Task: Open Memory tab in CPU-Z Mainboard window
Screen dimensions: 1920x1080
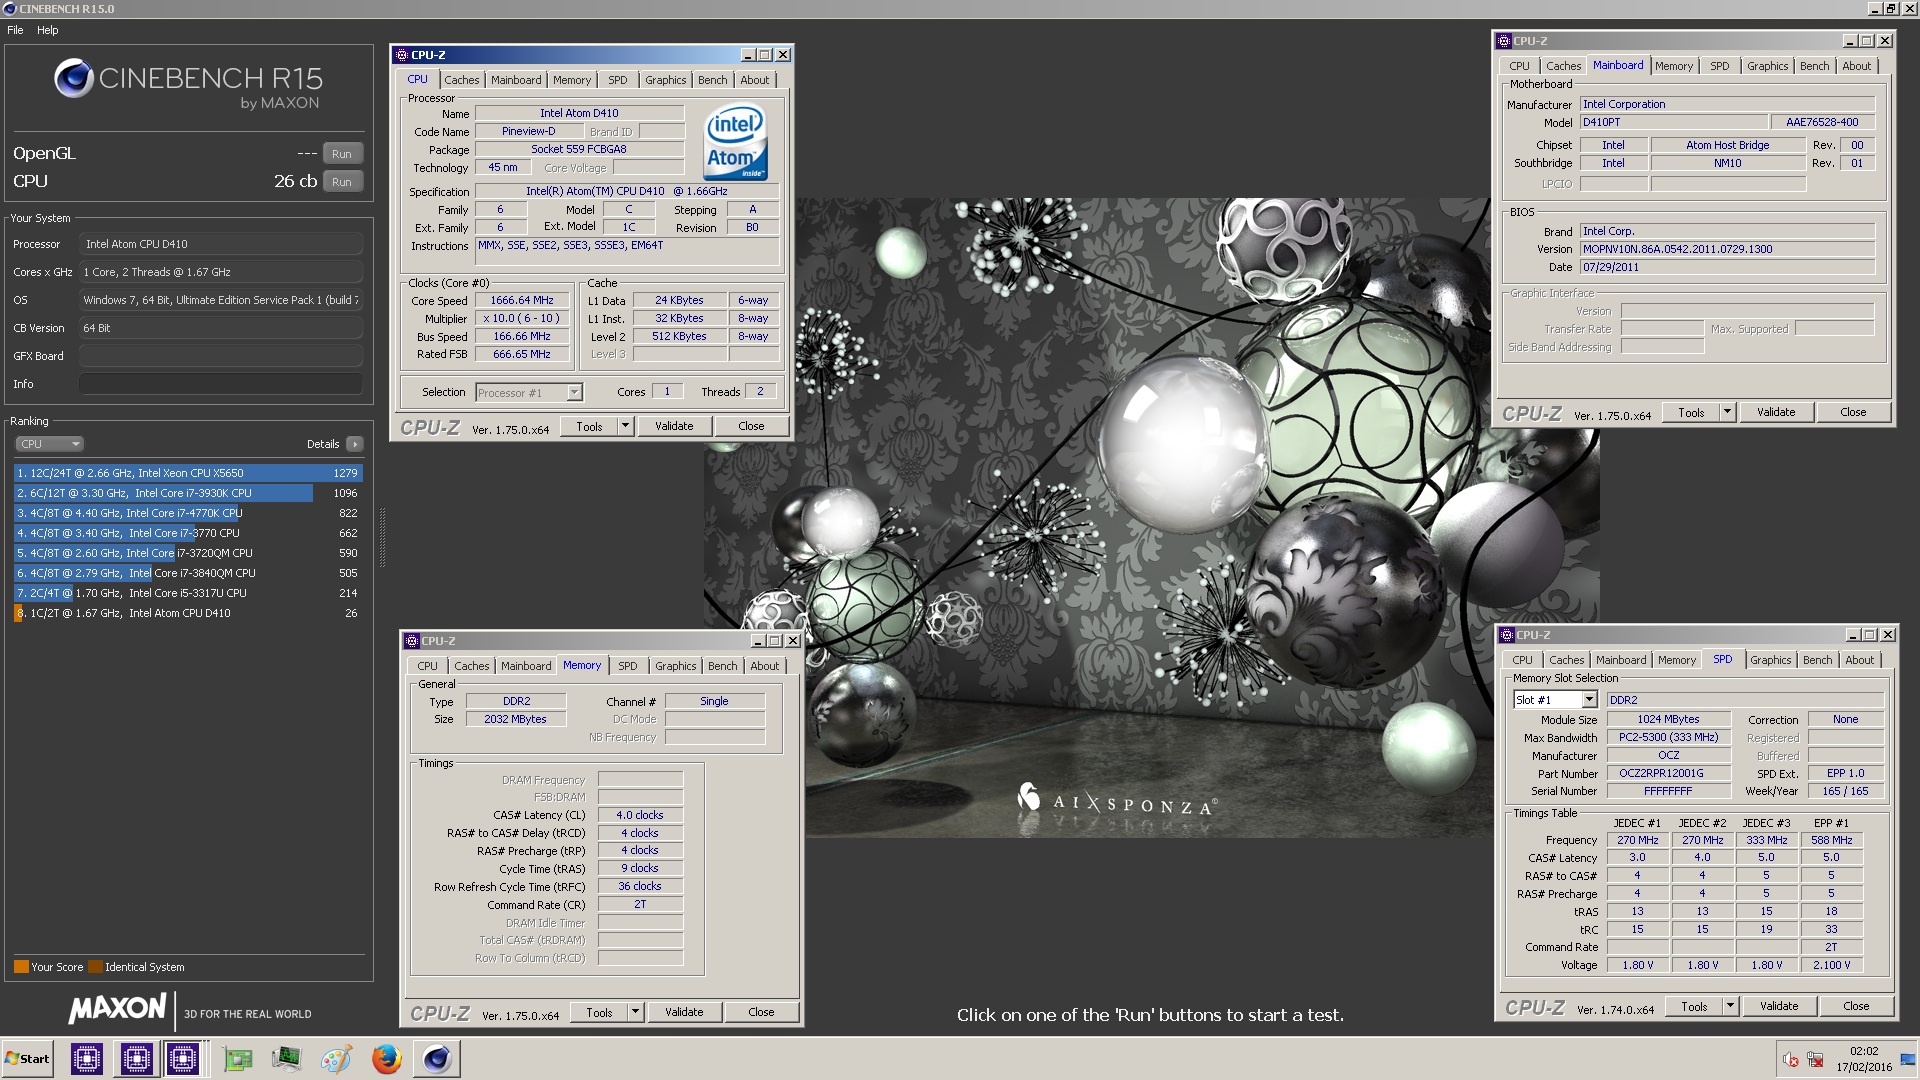Action: [x=1673, y=66]
